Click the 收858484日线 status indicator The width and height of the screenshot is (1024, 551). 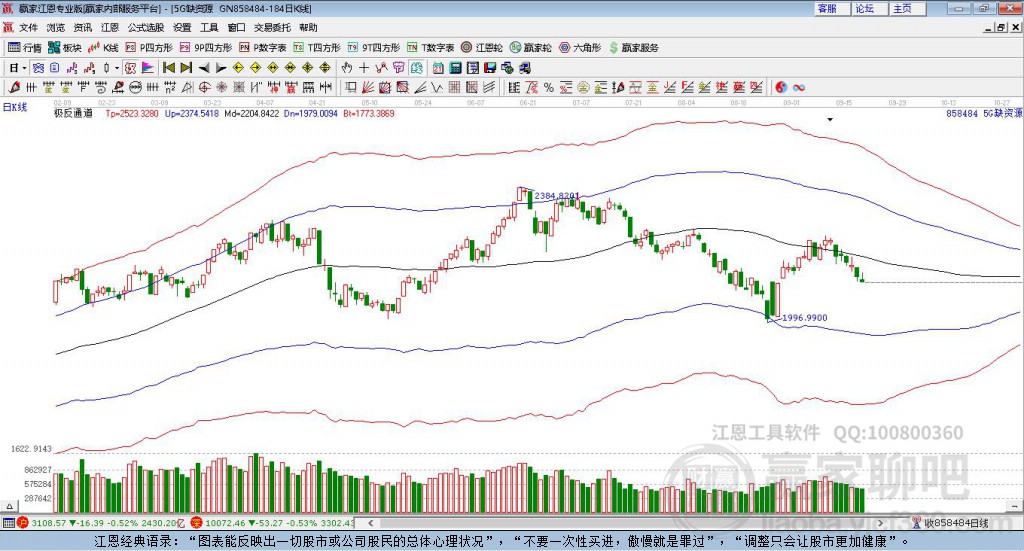pyautogui.click(x=950, y=523)
